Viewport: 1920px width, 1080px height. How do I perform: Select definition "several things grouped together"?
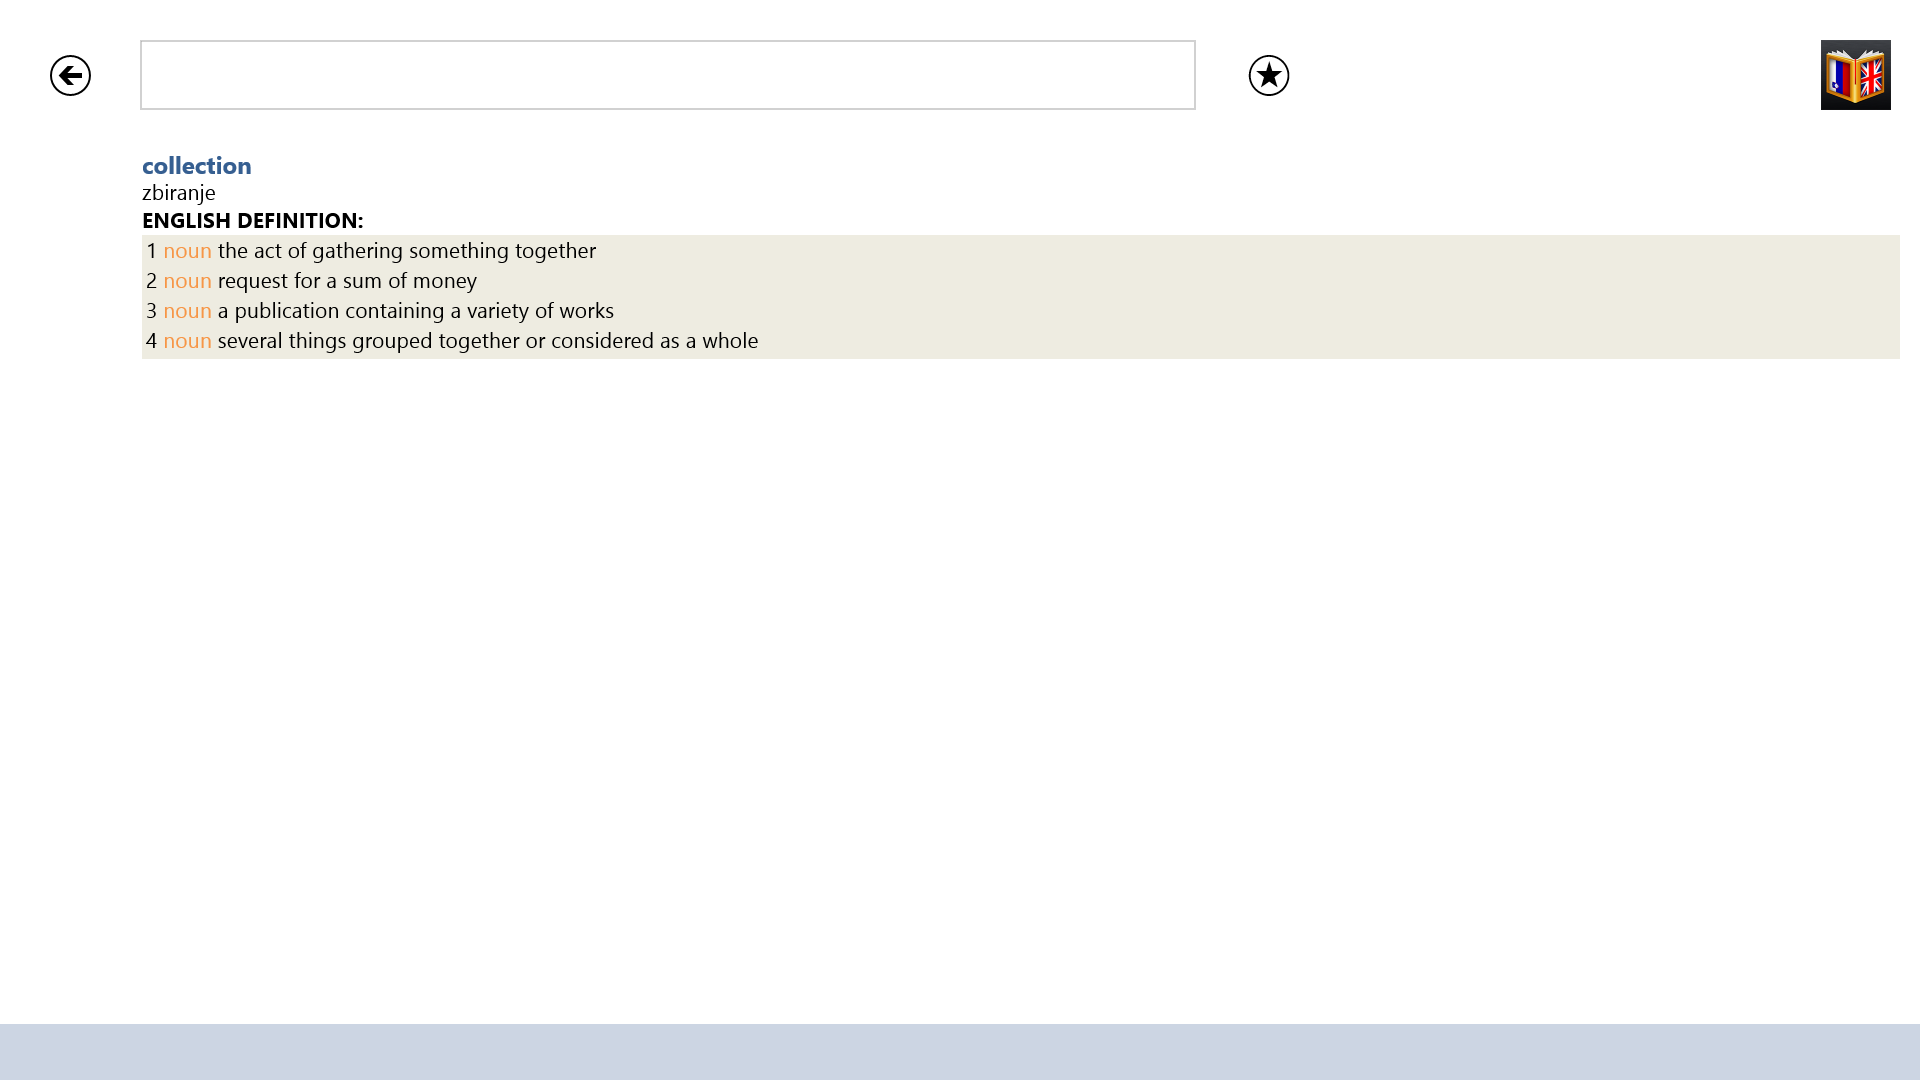(487, 341)
